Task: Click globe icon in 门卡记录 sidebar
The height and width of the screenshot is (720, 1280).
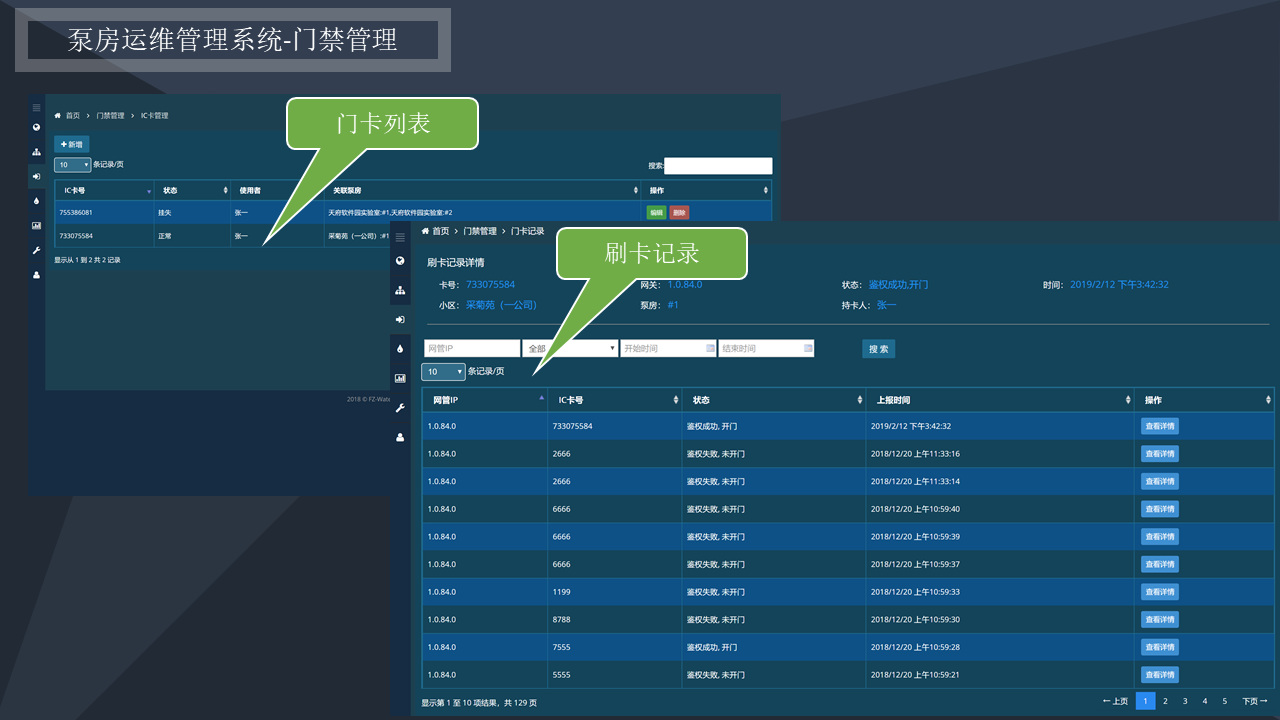Action: click(400, 261)
